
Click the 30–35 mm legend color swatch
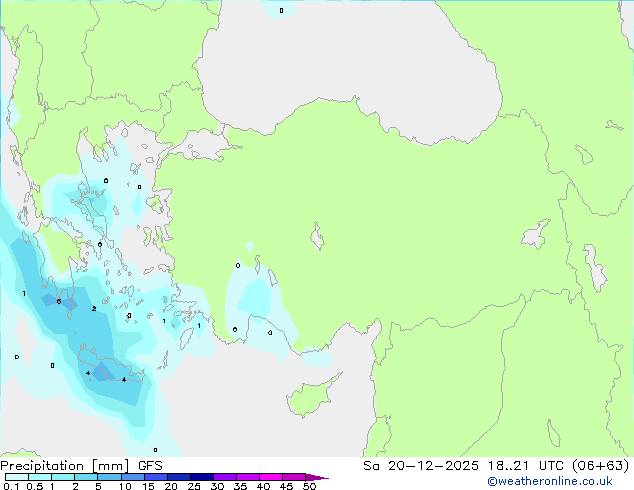(225, 477)
